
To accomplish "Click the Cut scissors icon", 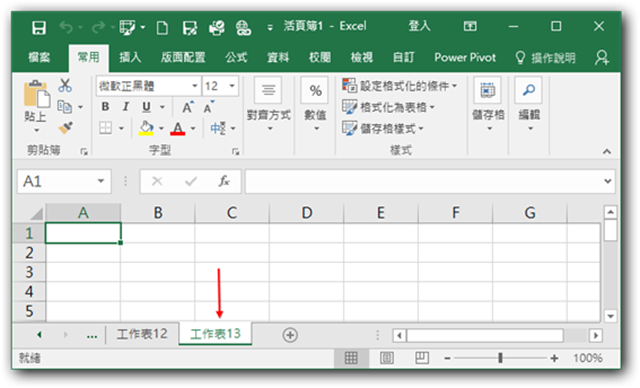I will point(65,85).
